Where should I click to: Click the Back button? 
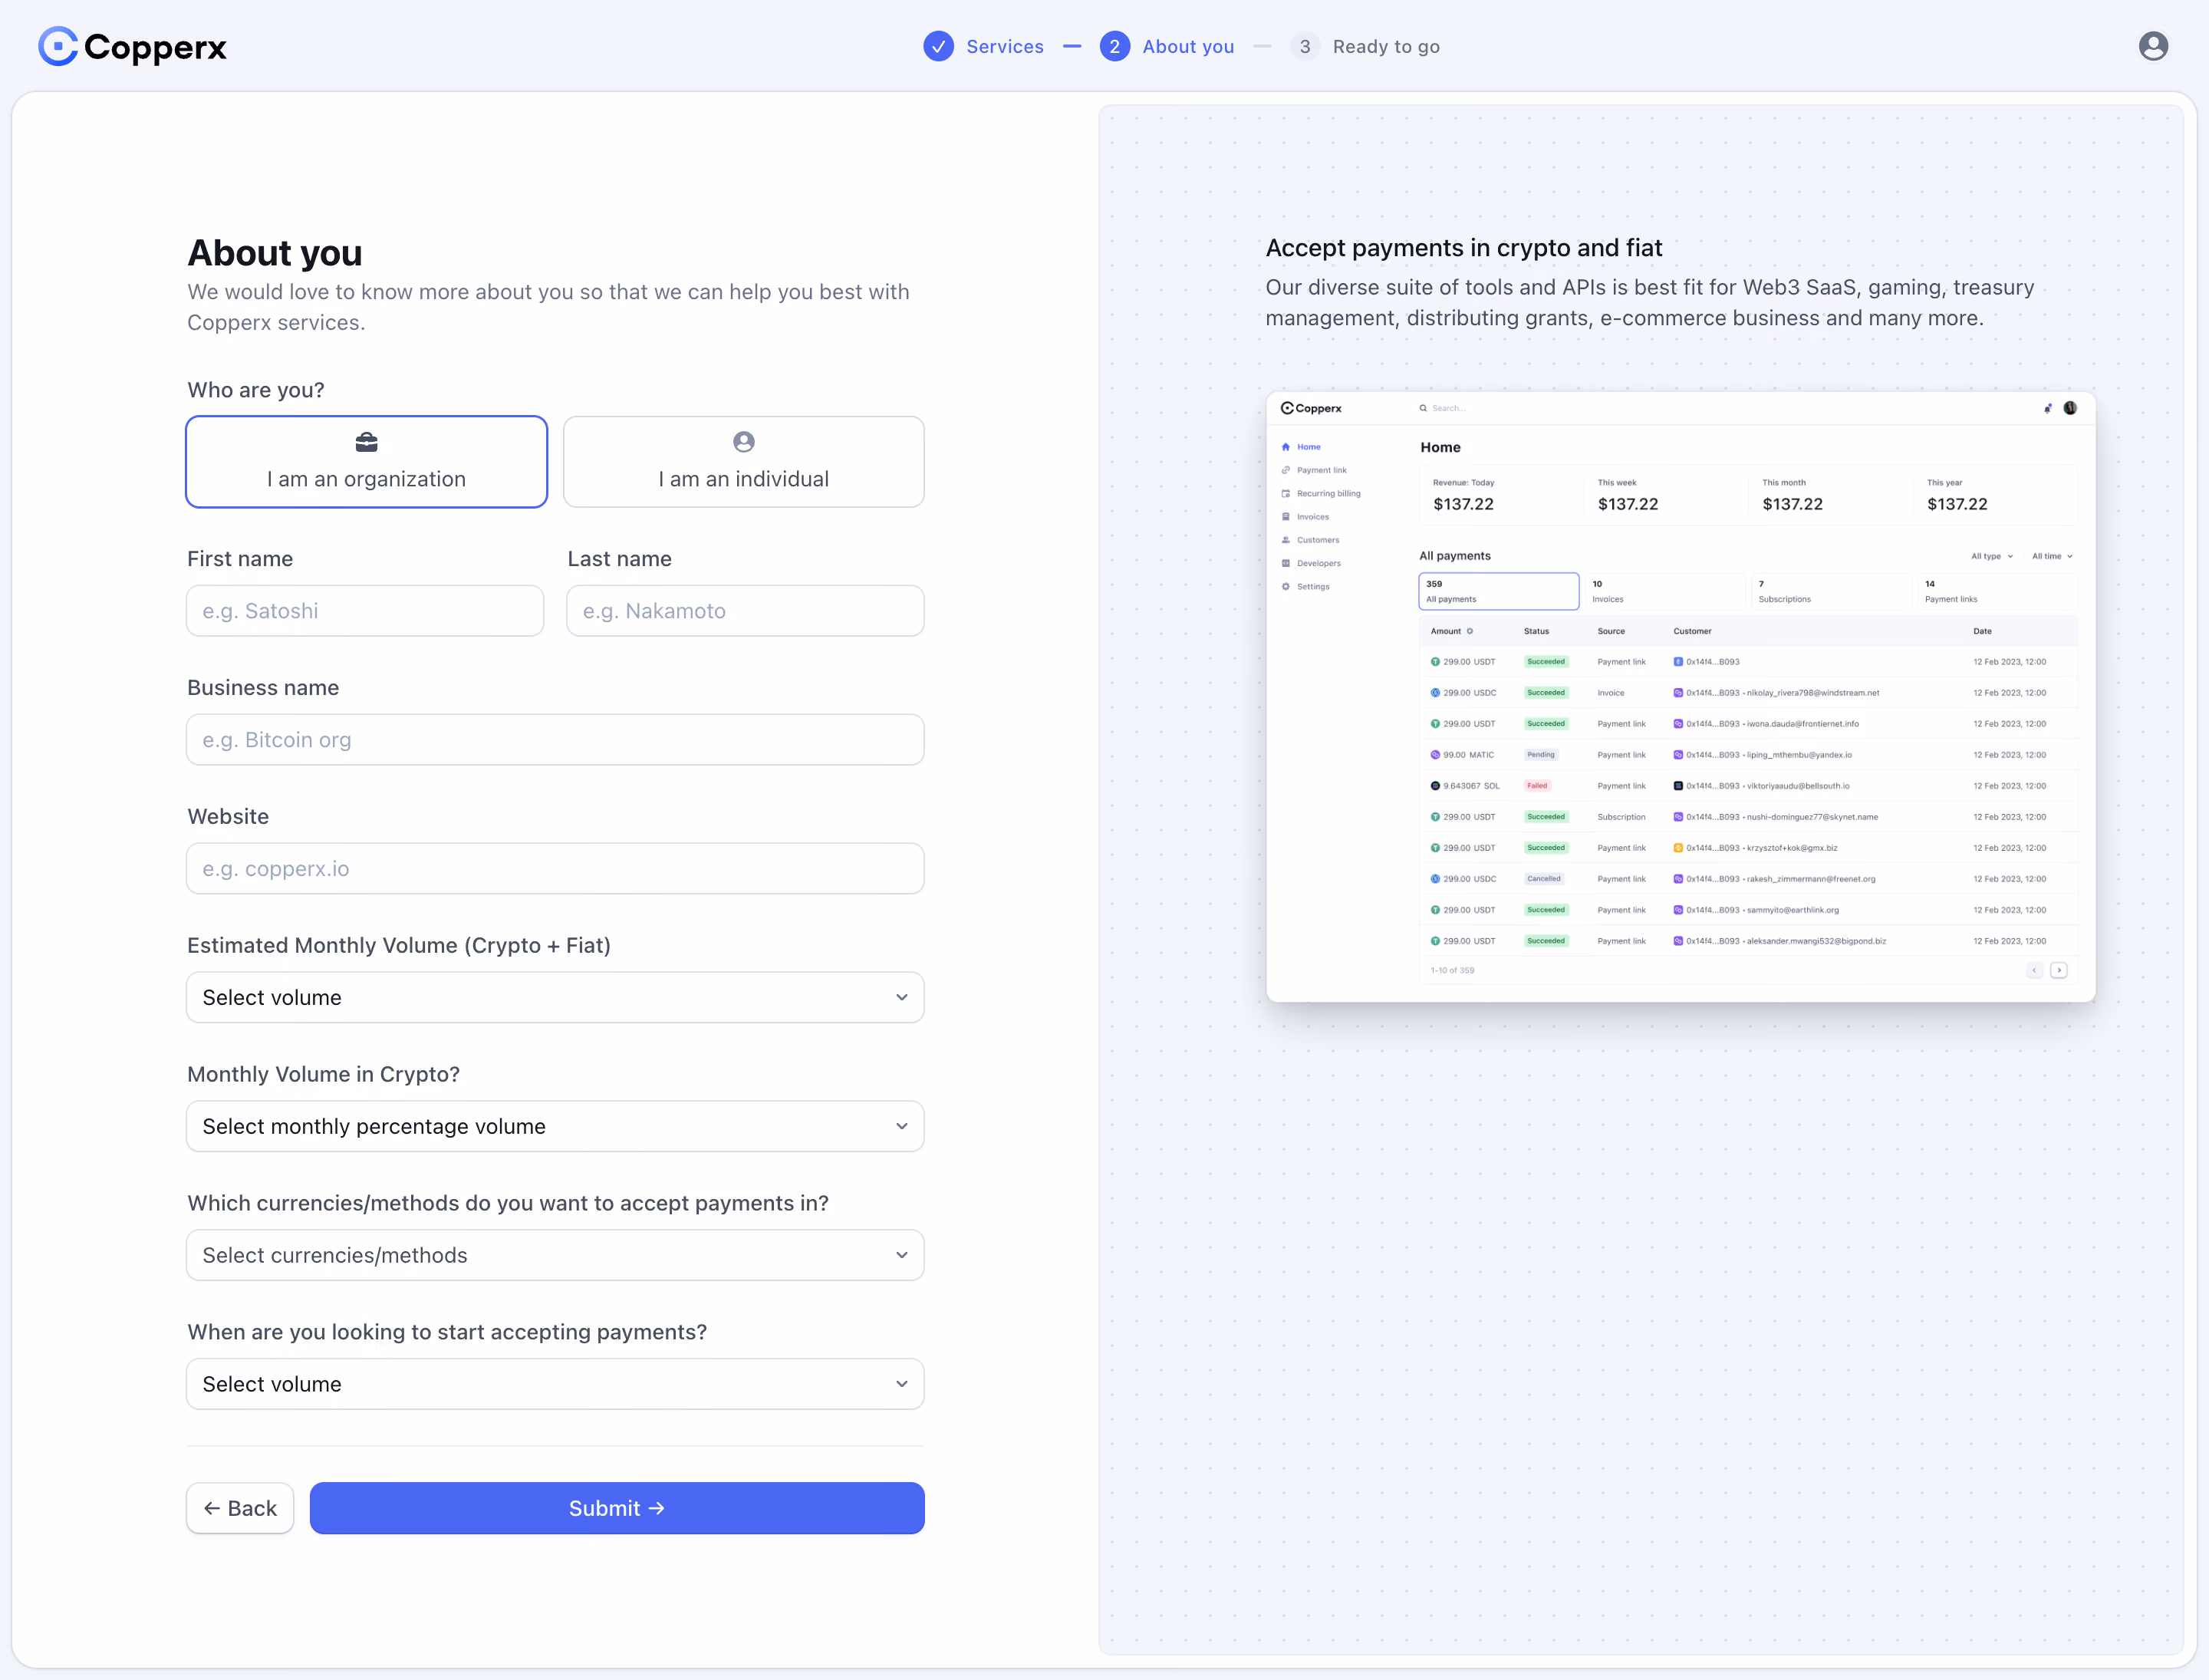tap(240, 1508)
